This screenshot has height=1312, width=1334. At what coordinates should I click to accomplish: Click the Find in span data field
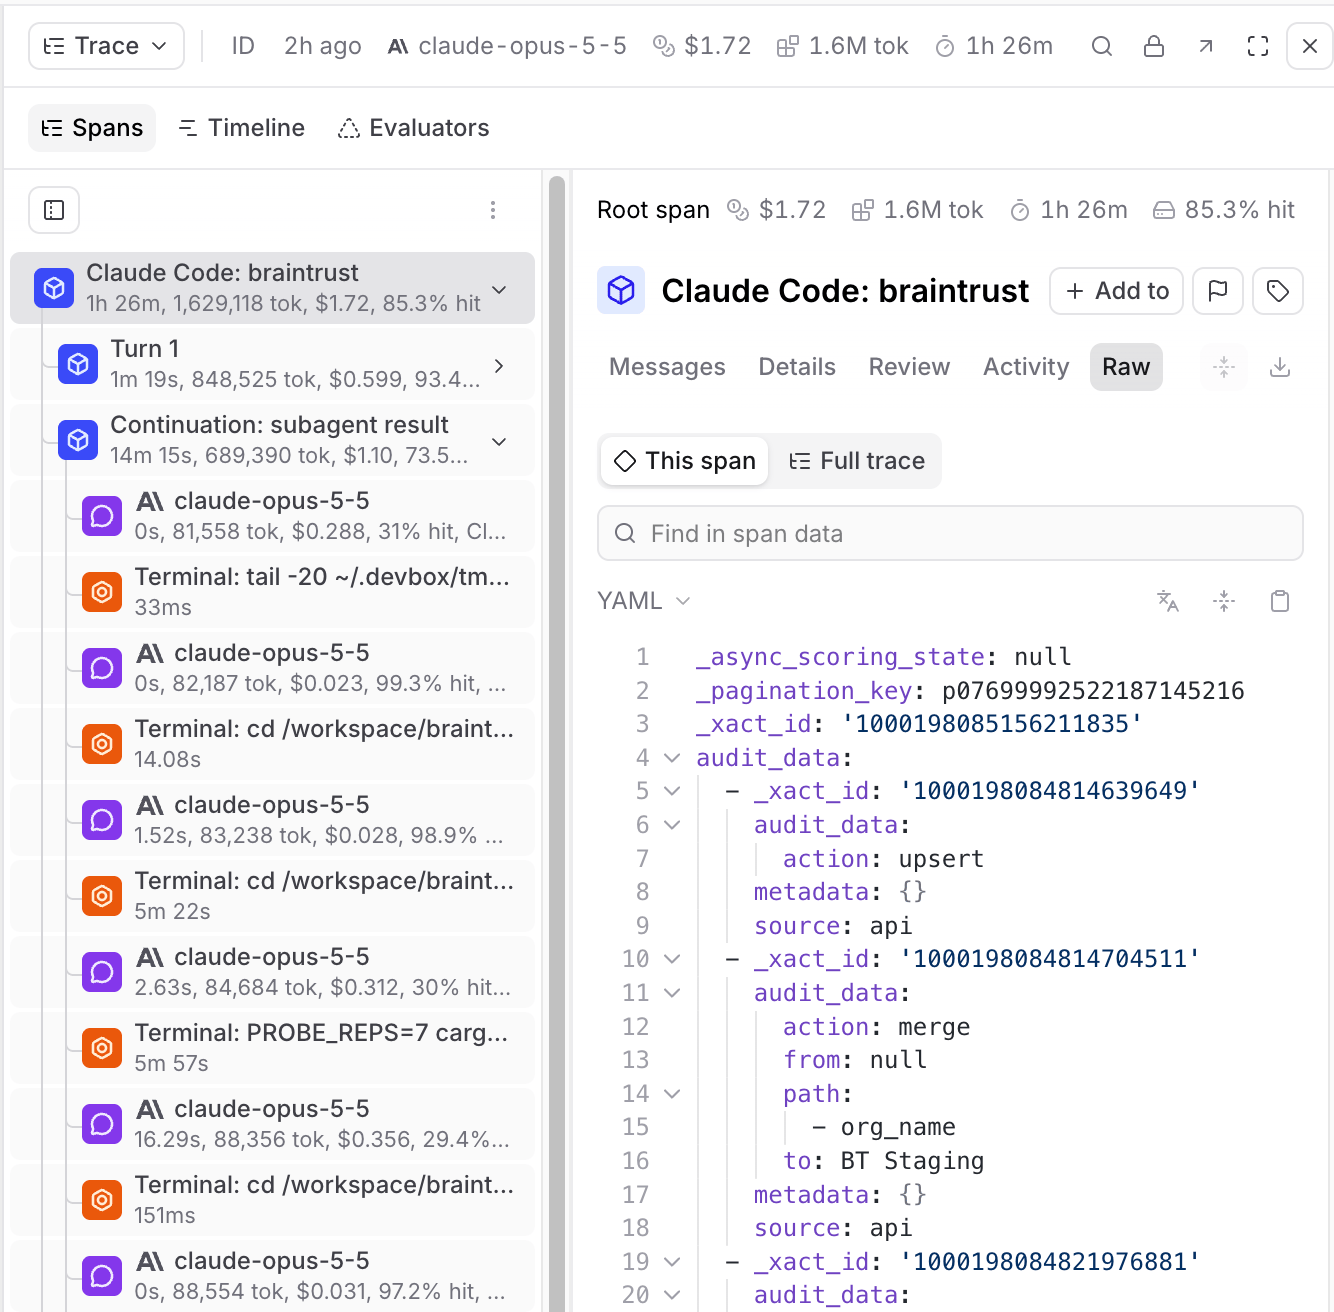point(950,534)
